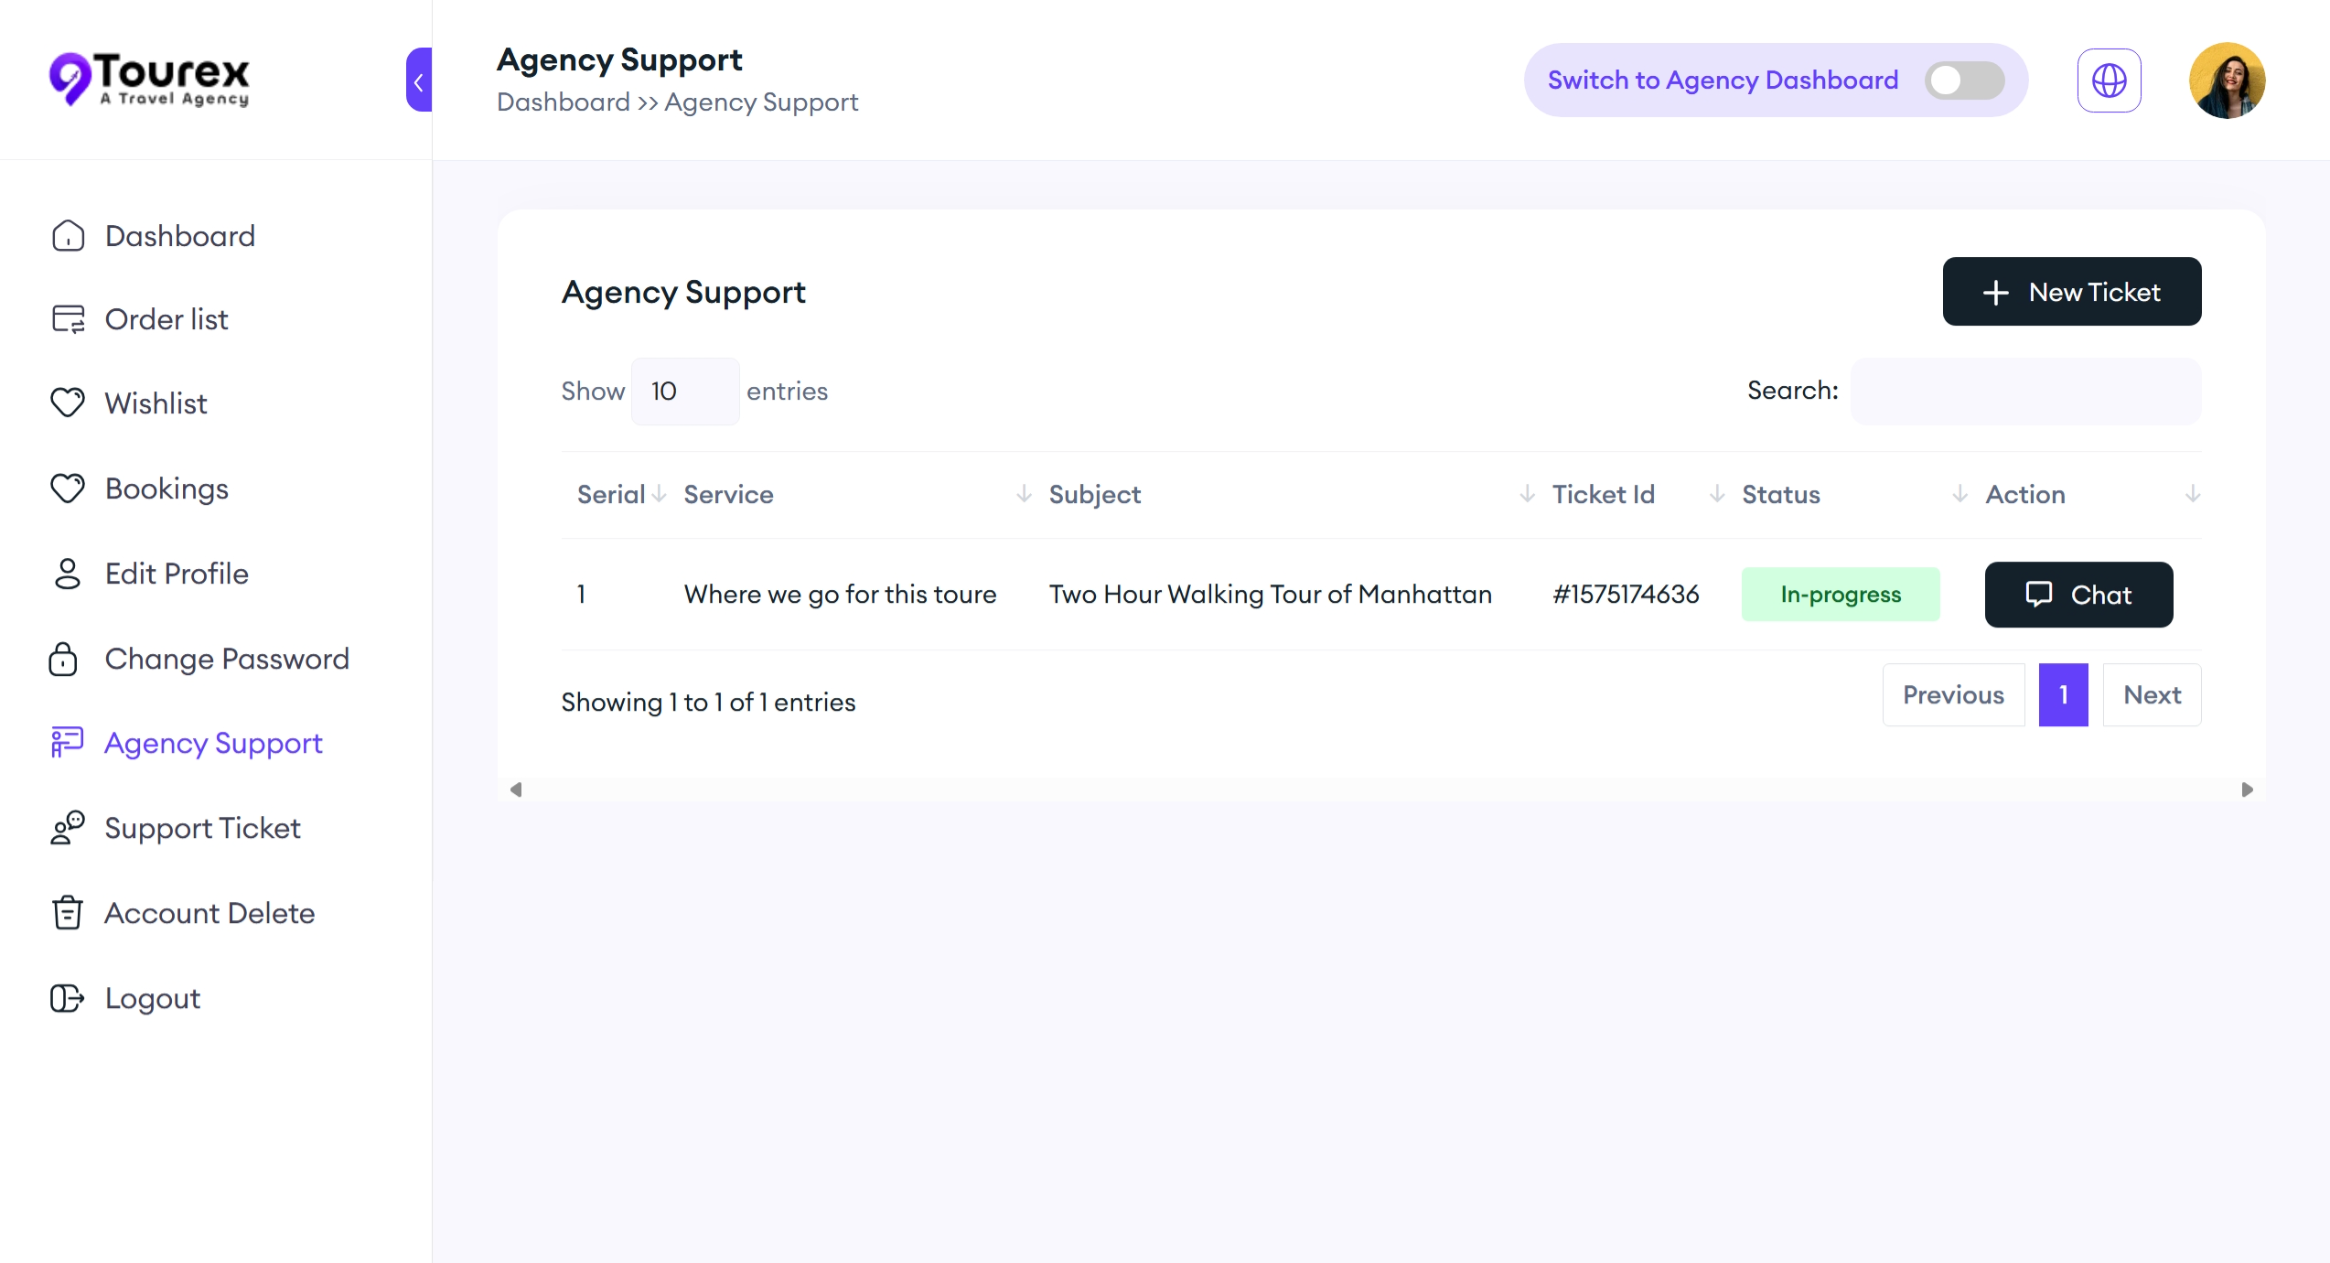Click the Dashboard home icon in sidebar
Screen dimensions: 2330x1263
coord(68,236)
